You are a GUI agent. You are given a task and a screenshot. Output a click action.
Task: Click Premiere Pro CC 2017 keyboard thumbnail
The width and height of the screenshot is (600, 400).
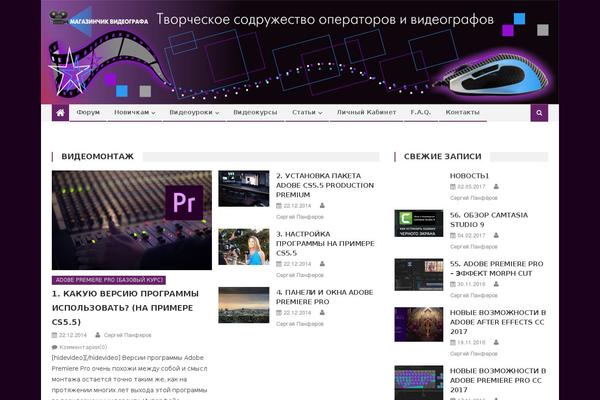pos(419,383)
